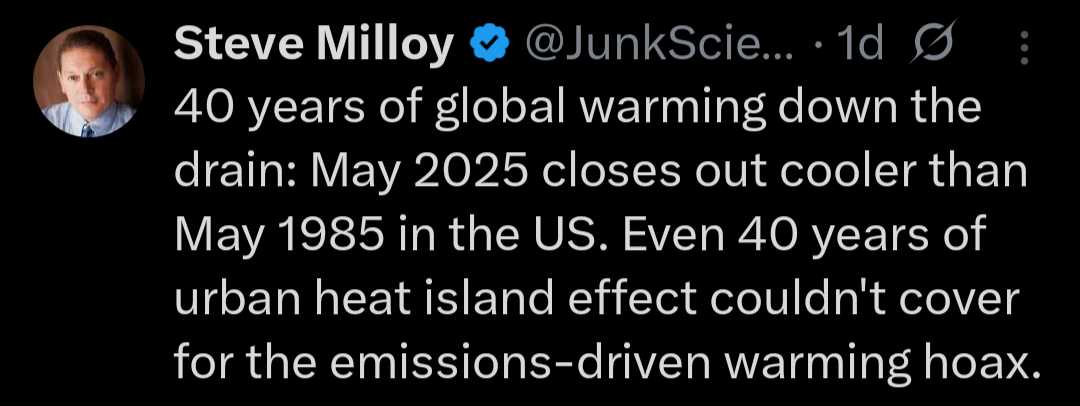Open Steve Milloy's profile picture
Viewport: 1080px width, 406px height.
point(89,81)
